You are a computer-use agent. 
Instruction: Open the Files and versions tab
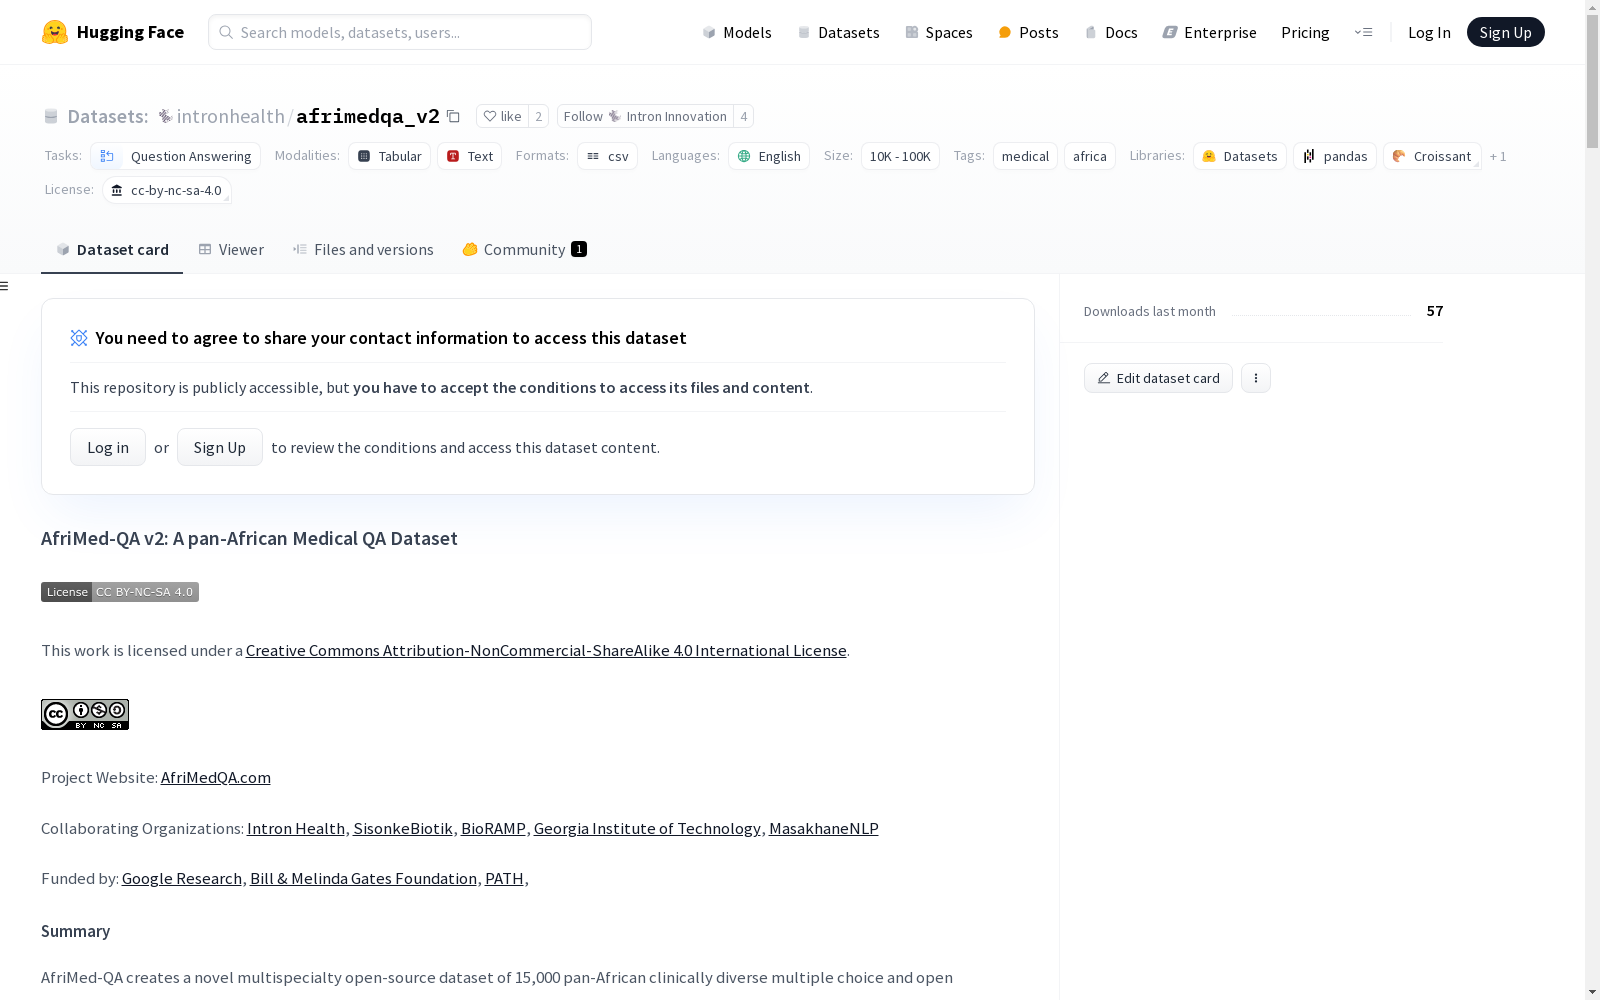tap(363, 250)
